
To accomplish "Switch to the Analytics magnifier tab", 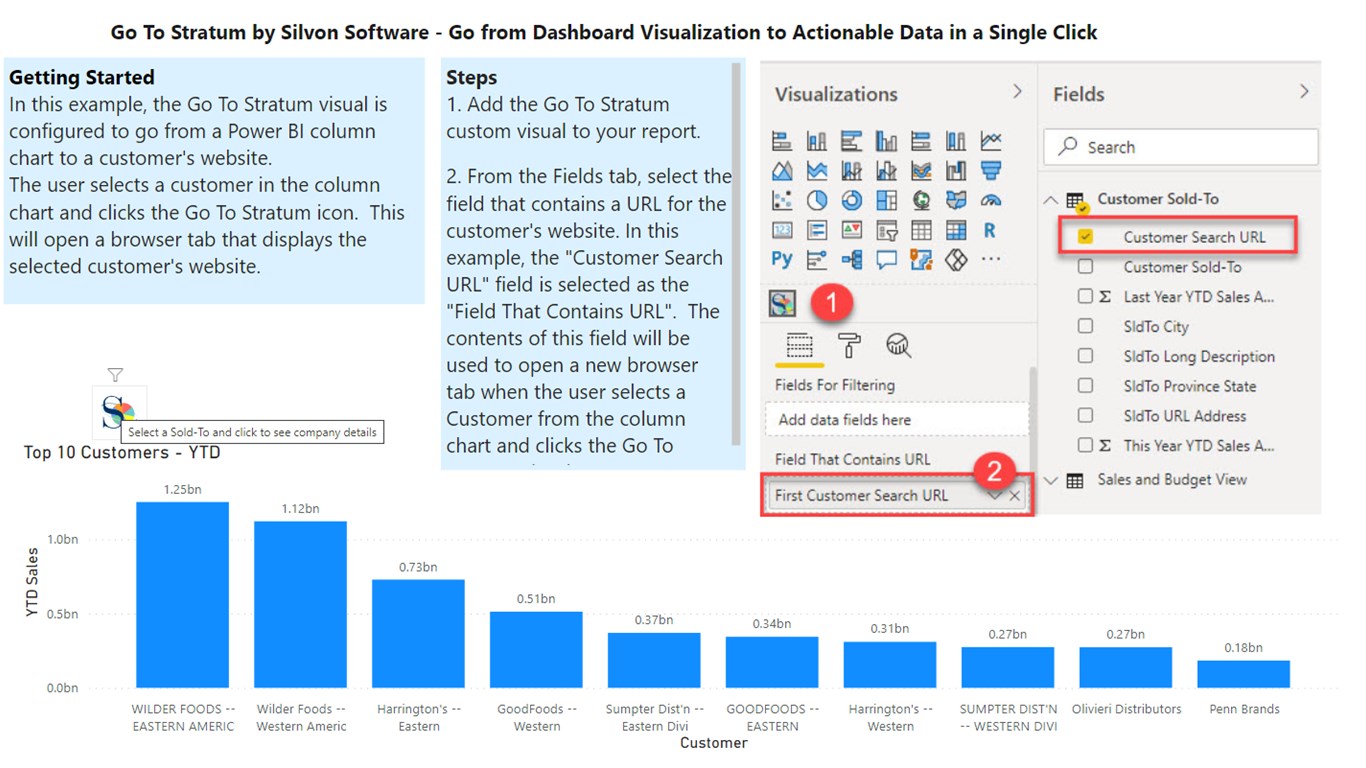I will tap(898, 346).
